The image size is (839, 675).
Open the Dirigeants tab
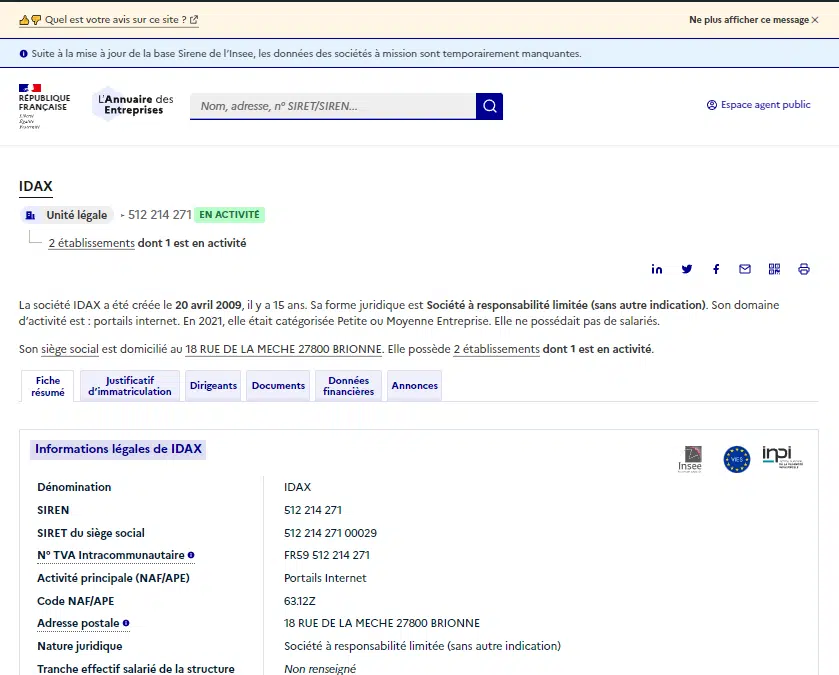[x=213, y=386]
